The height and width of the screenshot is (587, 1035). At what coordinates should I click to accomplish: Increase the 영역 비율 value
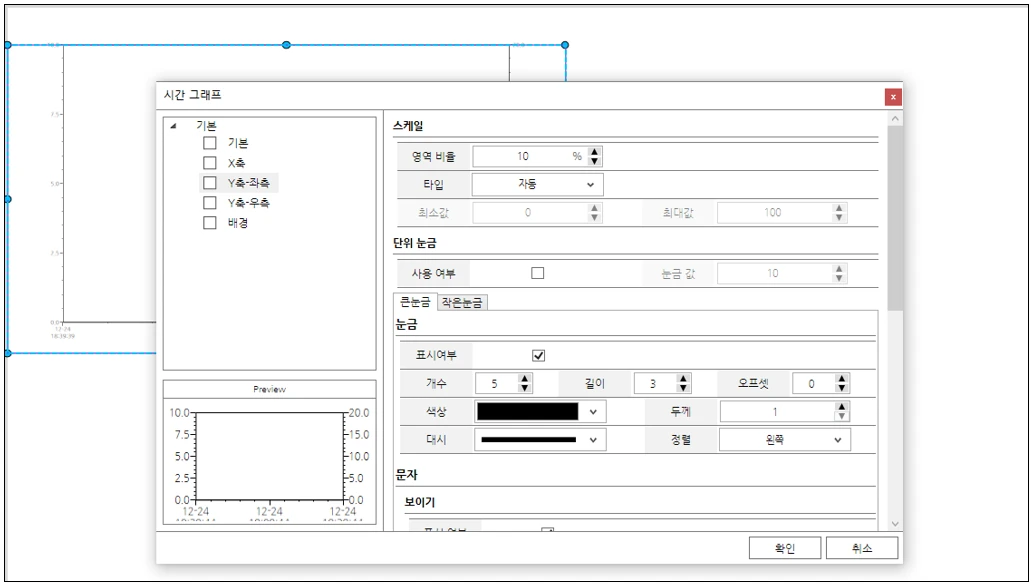(595, 151)
